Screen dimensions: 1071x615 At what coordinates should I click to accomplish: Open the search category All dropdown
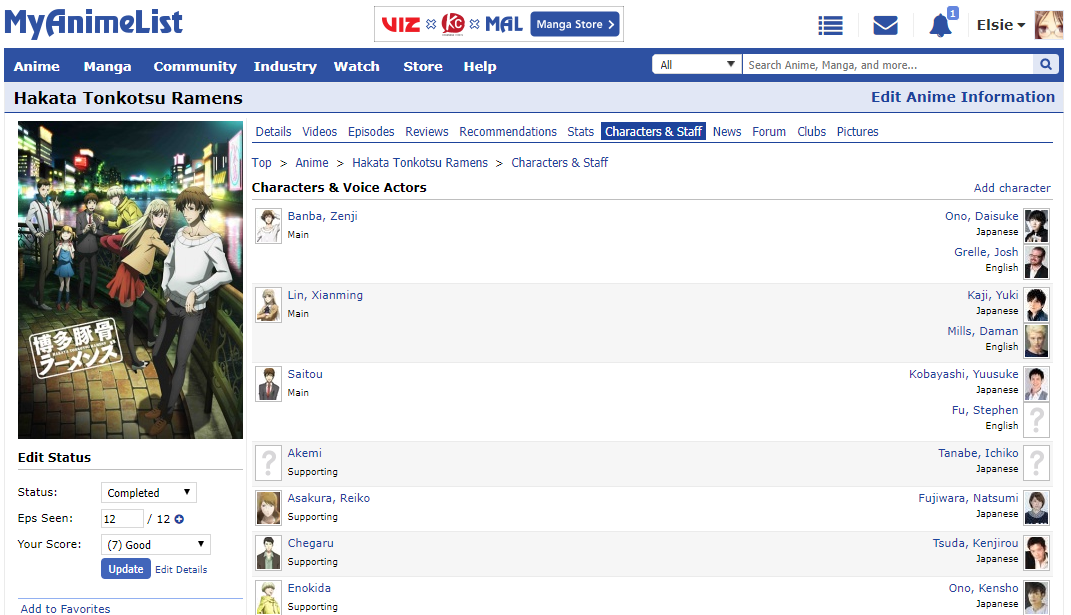pyautogui.click(x=697, y=65)
